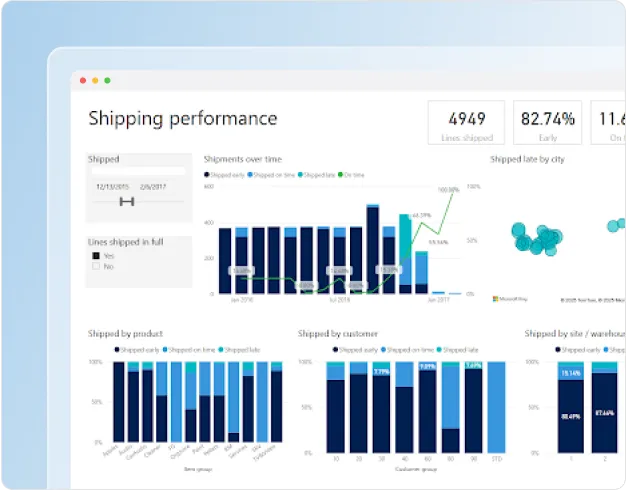Click Shipped on time legend in Shipped by product
Viewport: 626px width, 490px height.
[x=189, y=350]
